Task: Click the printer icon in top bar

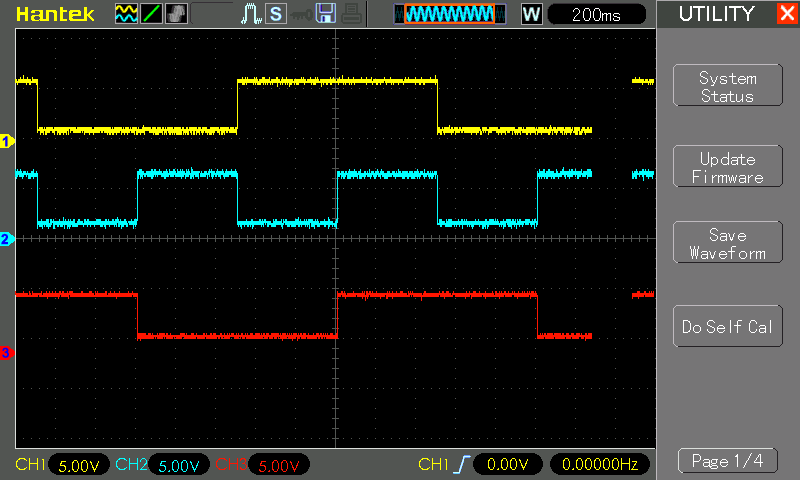Action: [350, 14]
